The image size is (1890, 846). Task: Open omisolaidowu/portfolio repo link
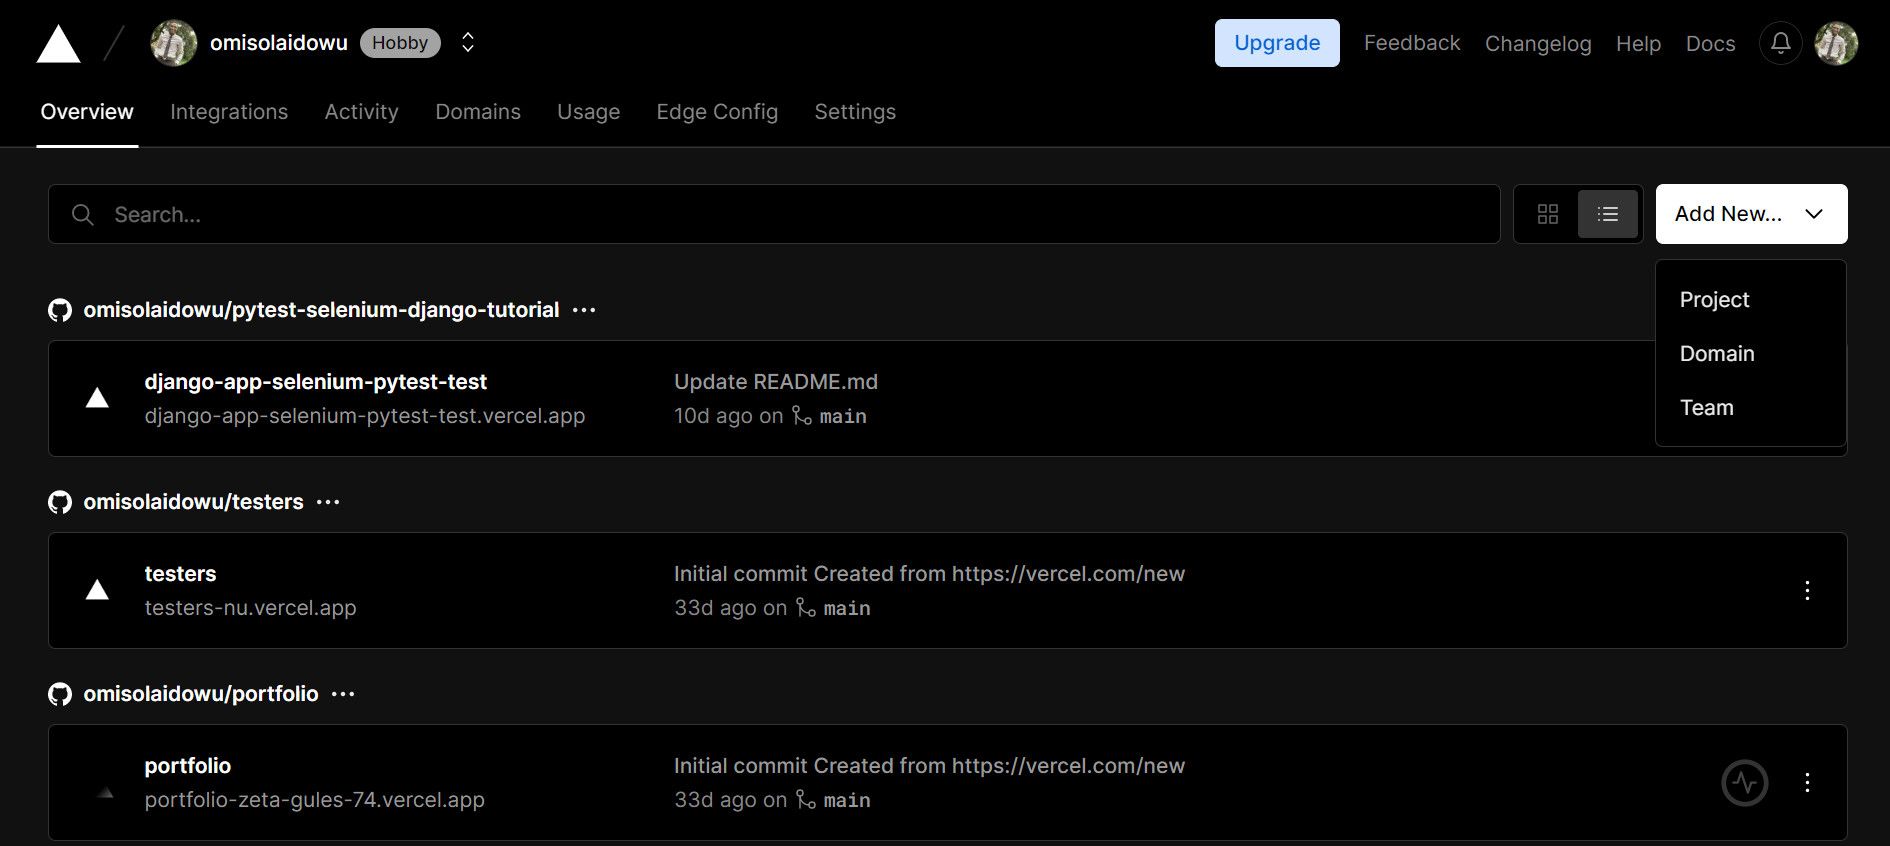201,694
